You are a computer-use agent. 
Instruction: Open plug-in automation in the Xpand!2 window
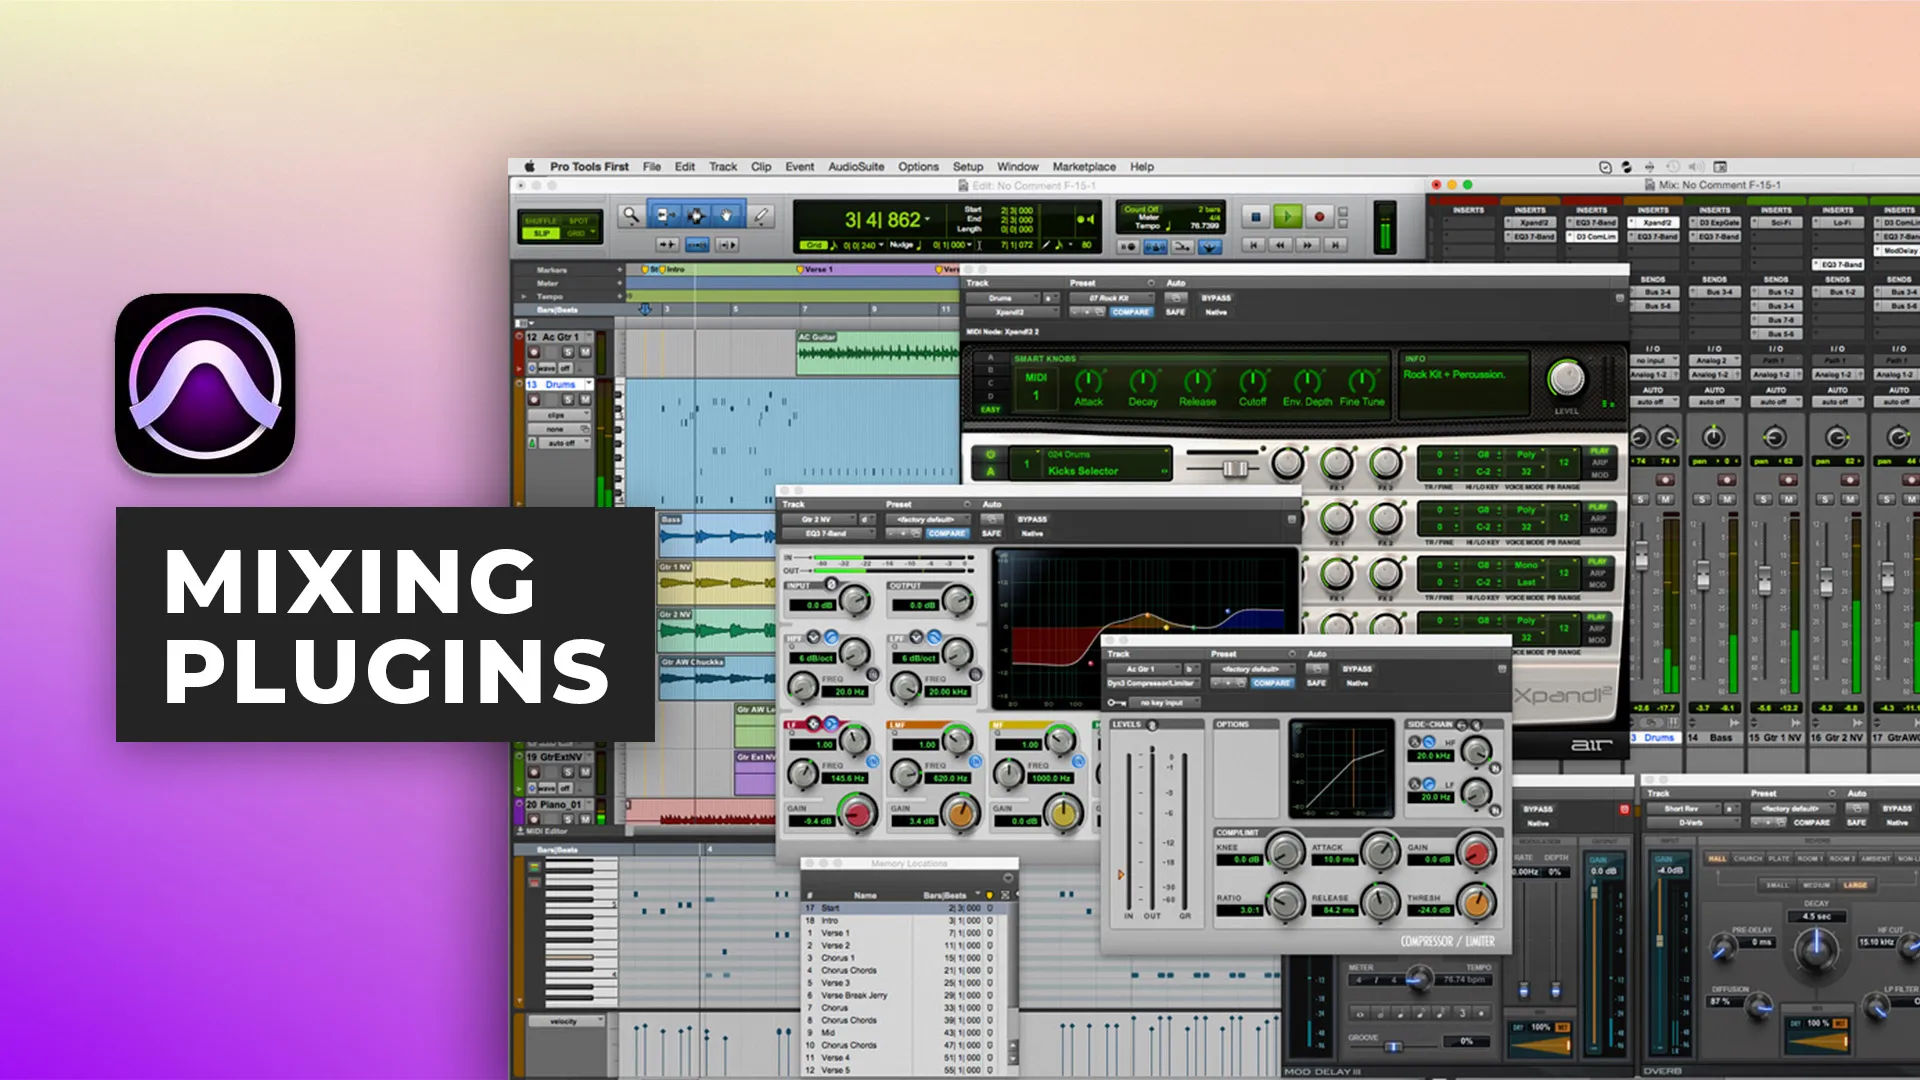pos(1177,298)
